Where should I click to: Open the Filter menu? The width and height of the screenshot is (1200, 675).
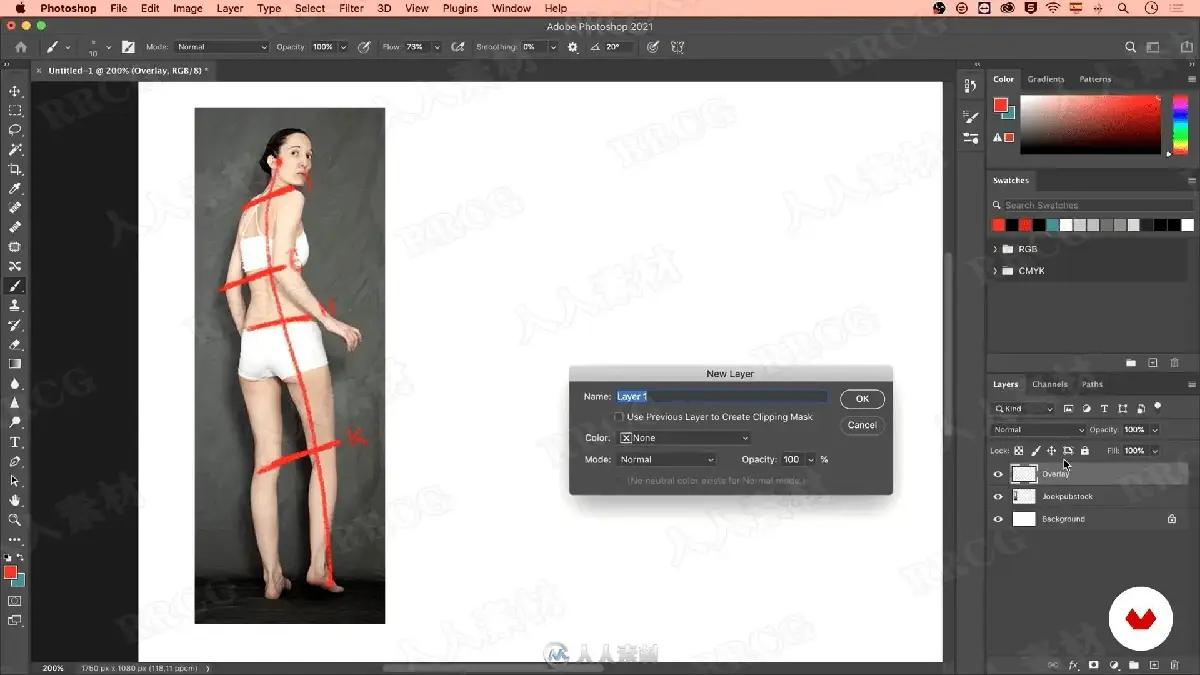pos(351,8)
